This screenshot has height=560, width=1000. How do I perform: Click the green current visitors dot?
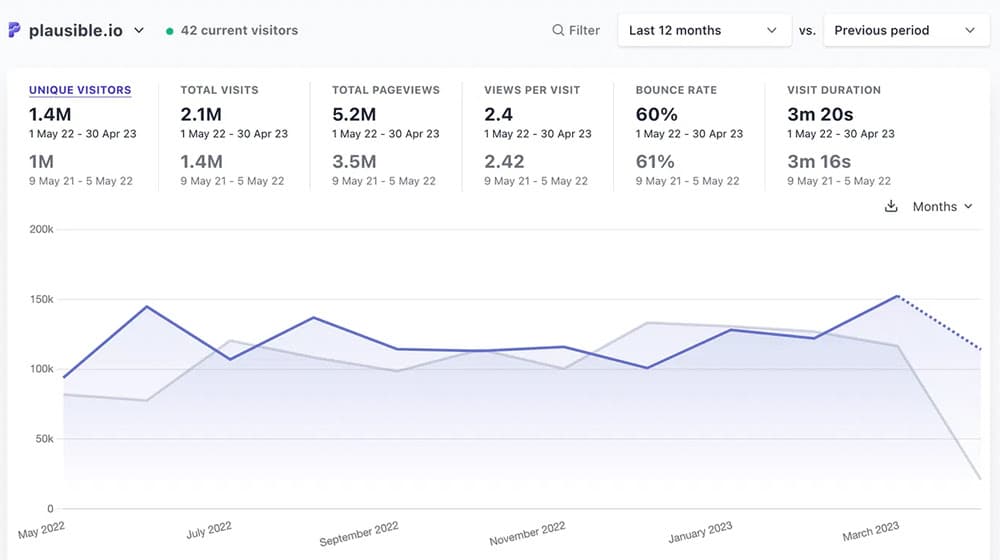(170, 31)
